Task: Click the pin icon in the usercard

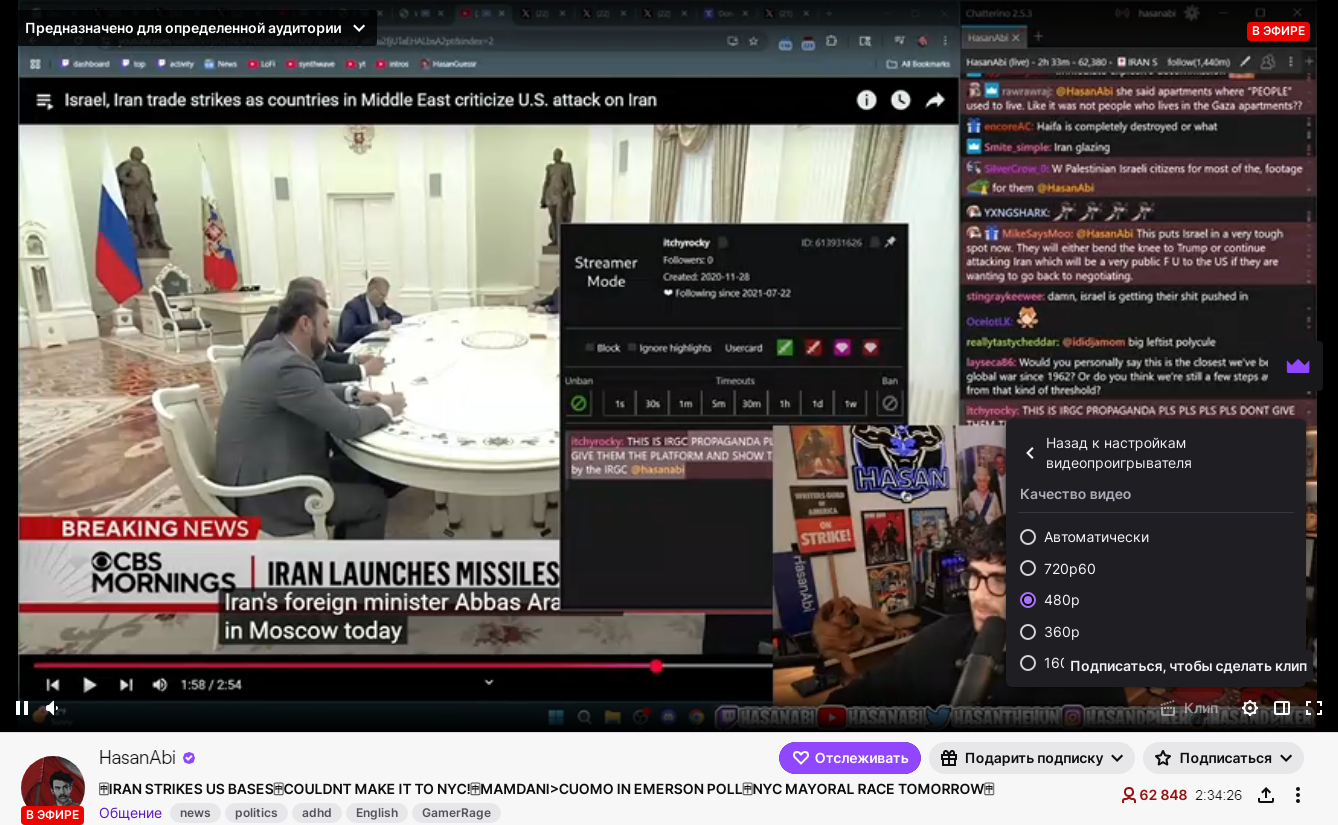Action: [x=891, y=242]
